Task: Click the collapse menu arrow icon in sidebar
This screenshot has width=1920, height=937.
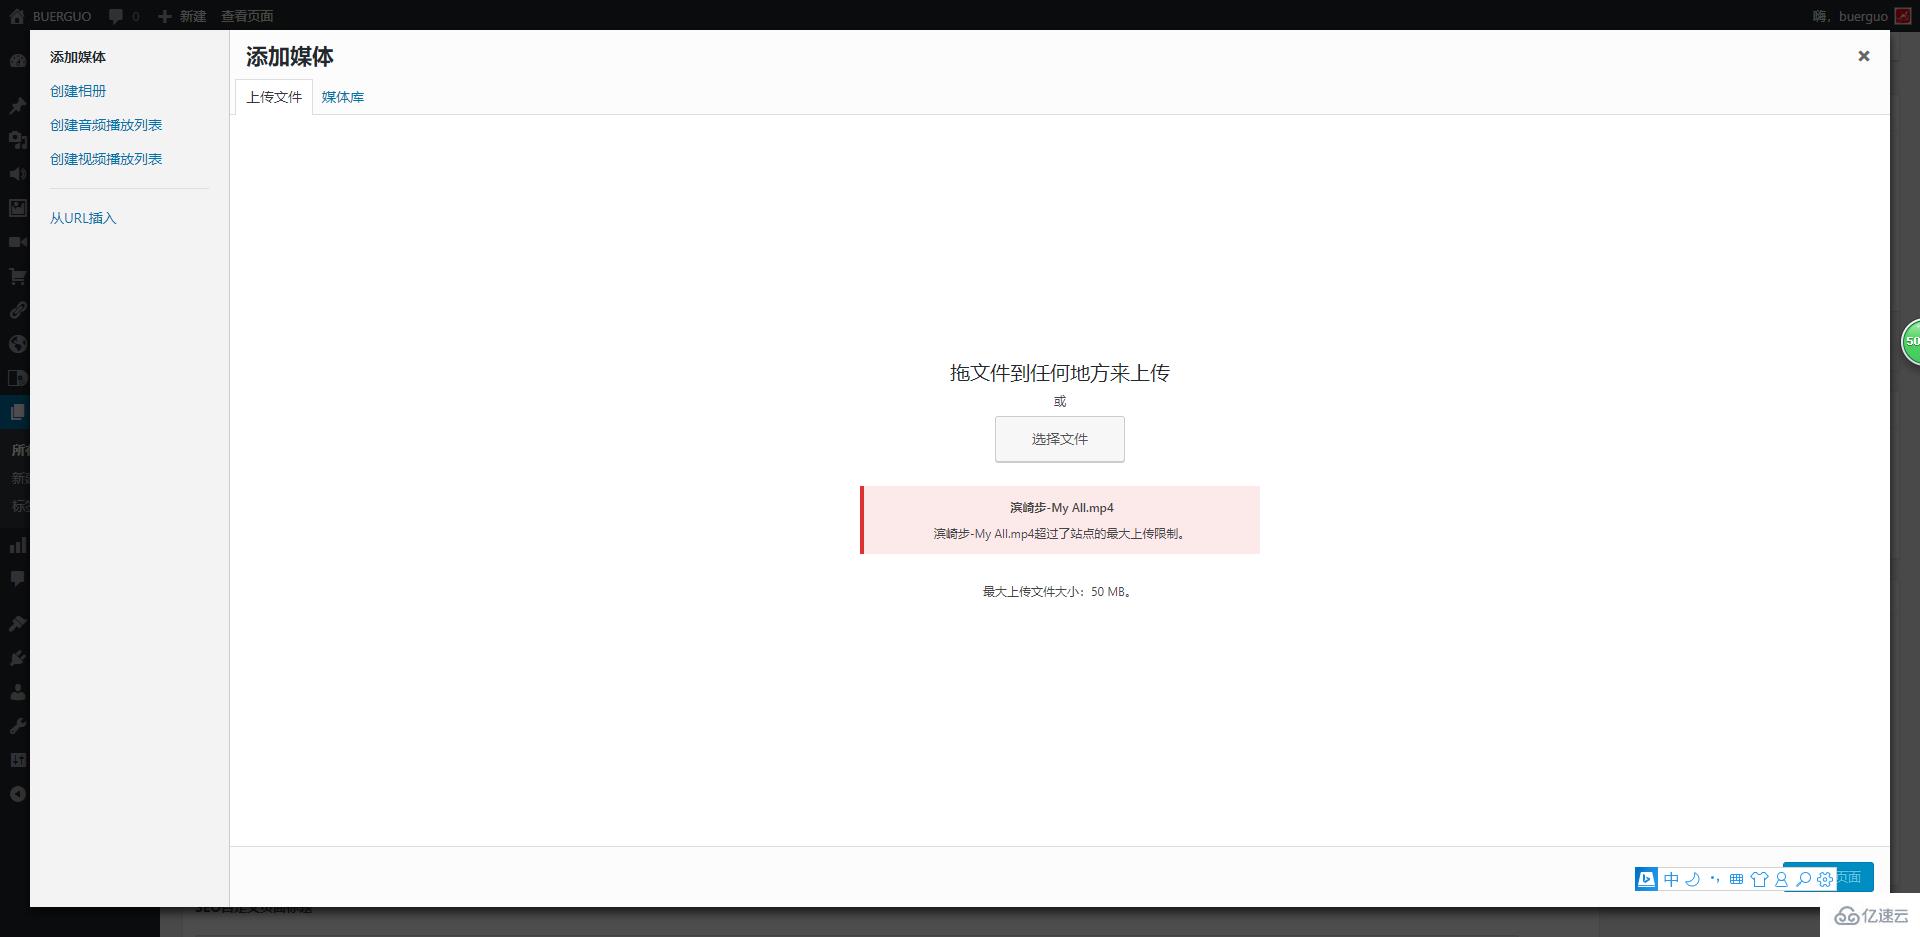Action: (x=17, y=794)
